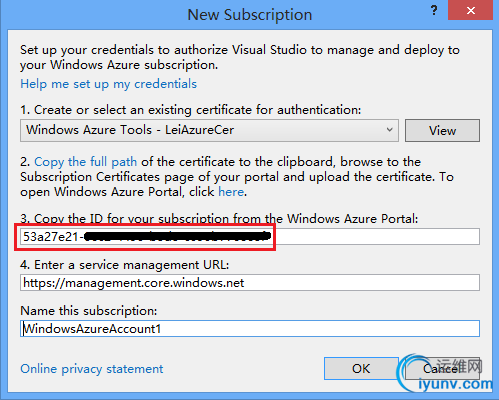Click the Name this subscription label
The image size is (499, 400).
pos(89,311)
